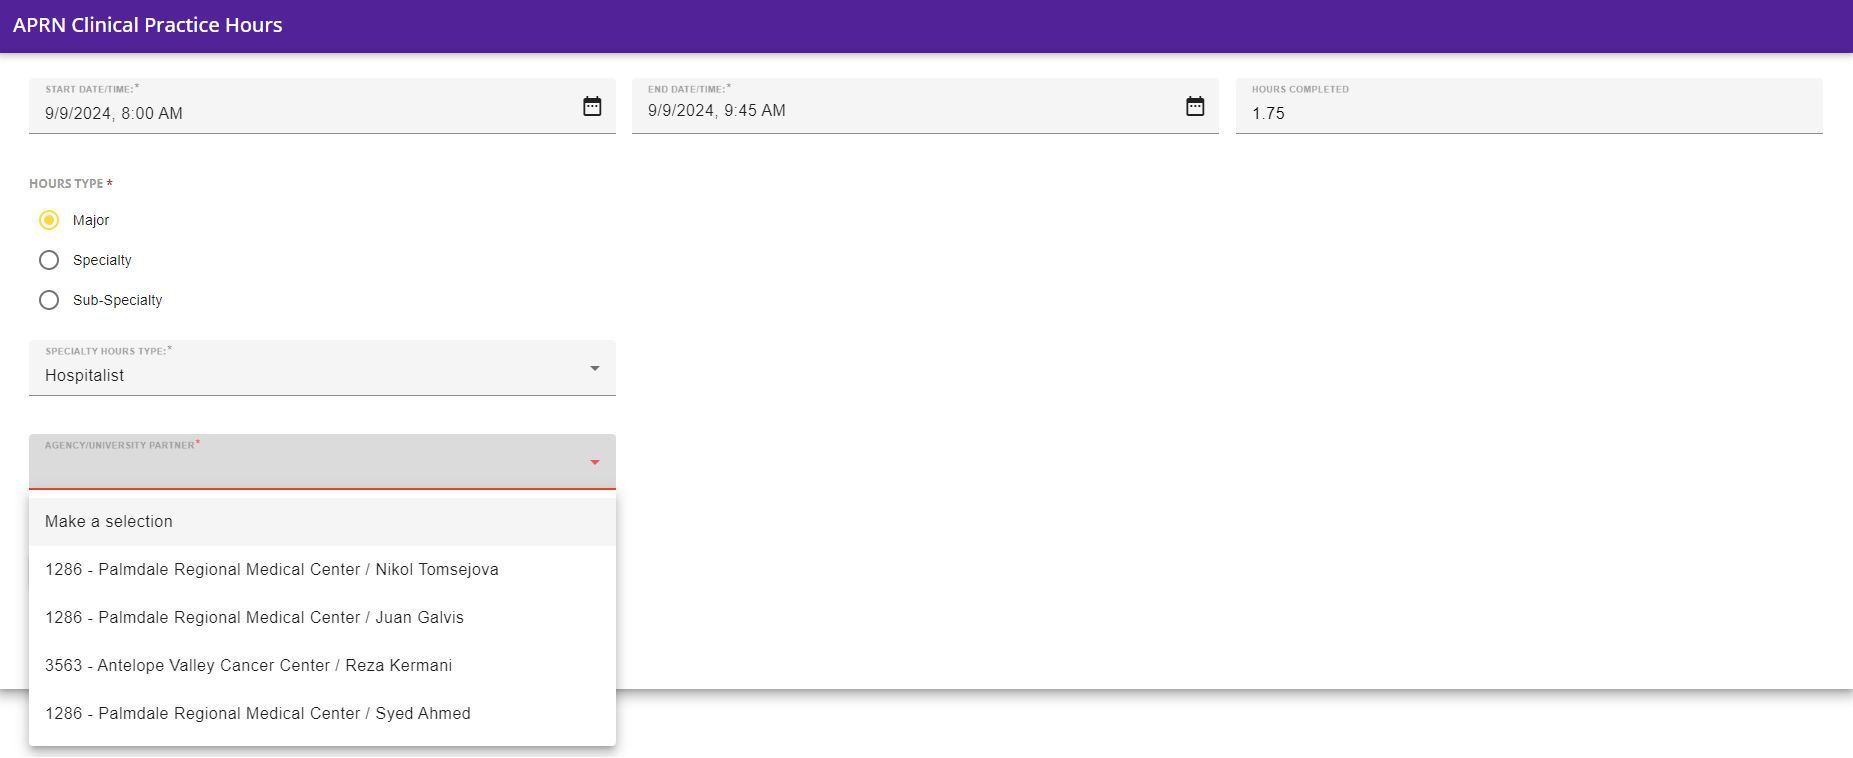This screenshot has width=1853, height=758.
Task: Select the Specialty hours type radio button
Action: coord(49,260)
